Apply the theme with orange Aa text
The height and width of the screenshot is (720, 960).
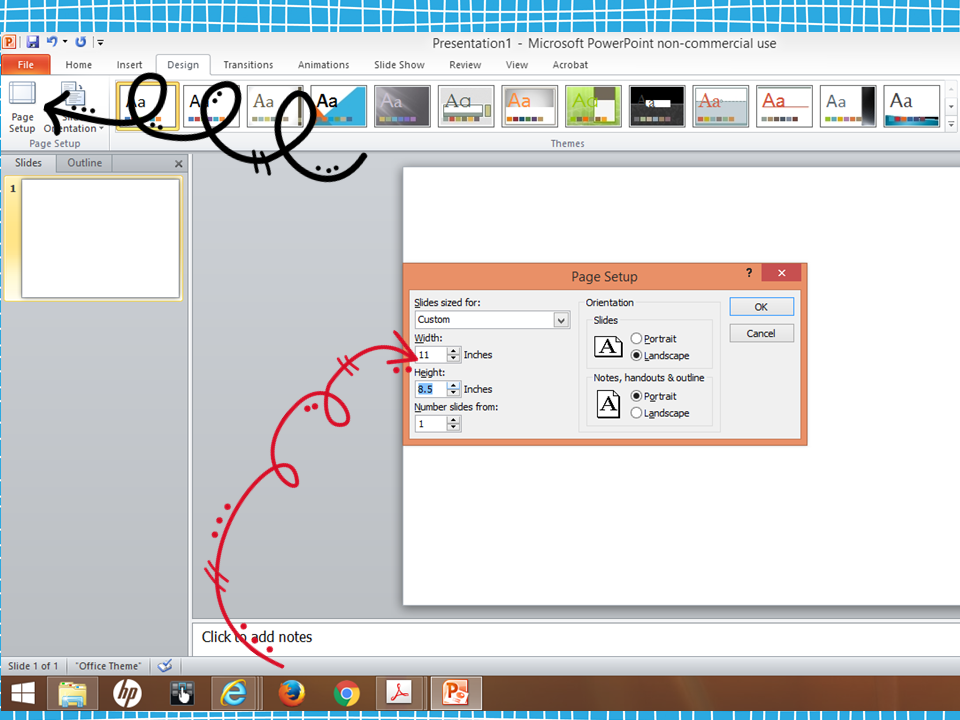(530, 106)
